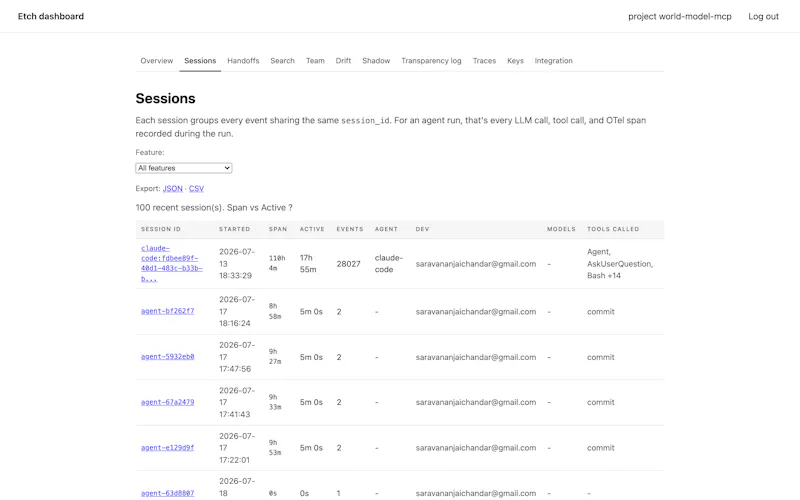Click project world-model-mcp in header
This screenshot has width=800, height=500.
[x=680, y=16]
